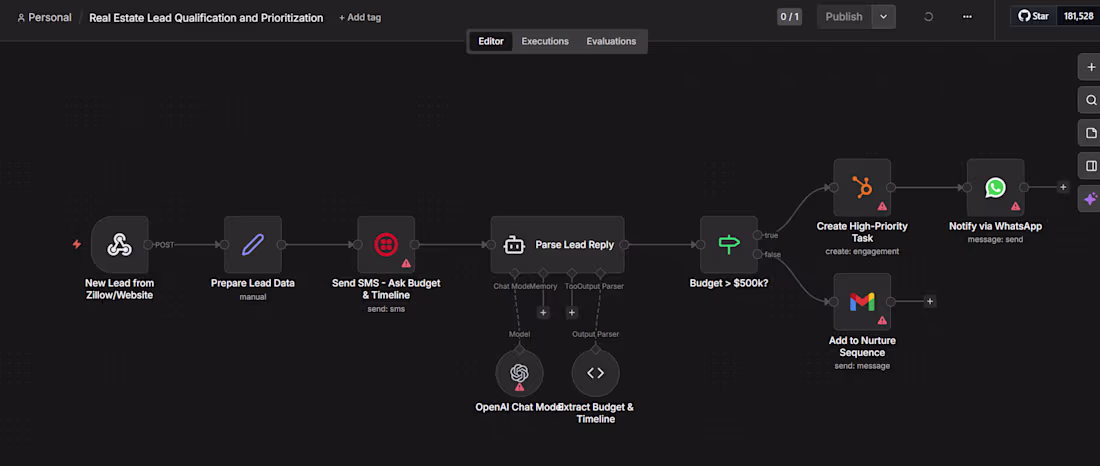Select the OpenAI Chat Model node
This screenshot has height=466, width=1100.
click(x=519, y=373)
